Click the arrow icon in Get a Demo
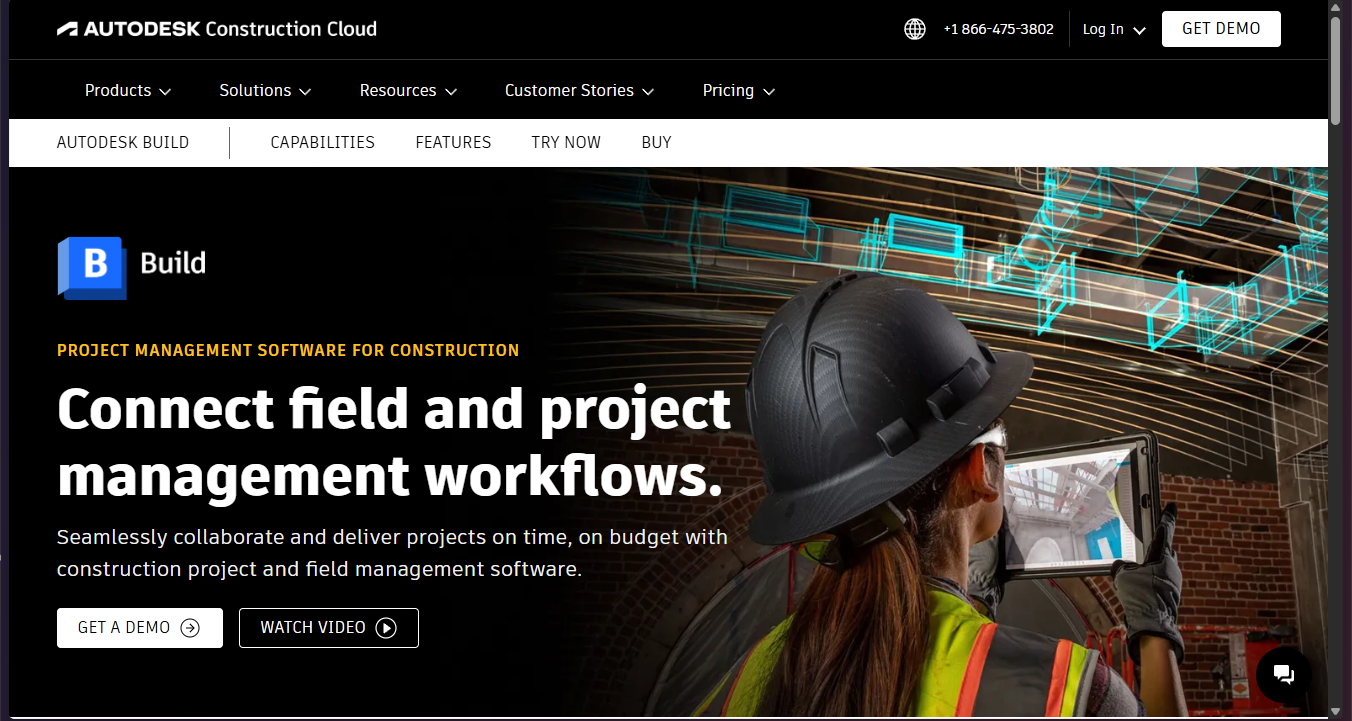The width and height of the screenshot is (1352, 721). tap(190, 628)
